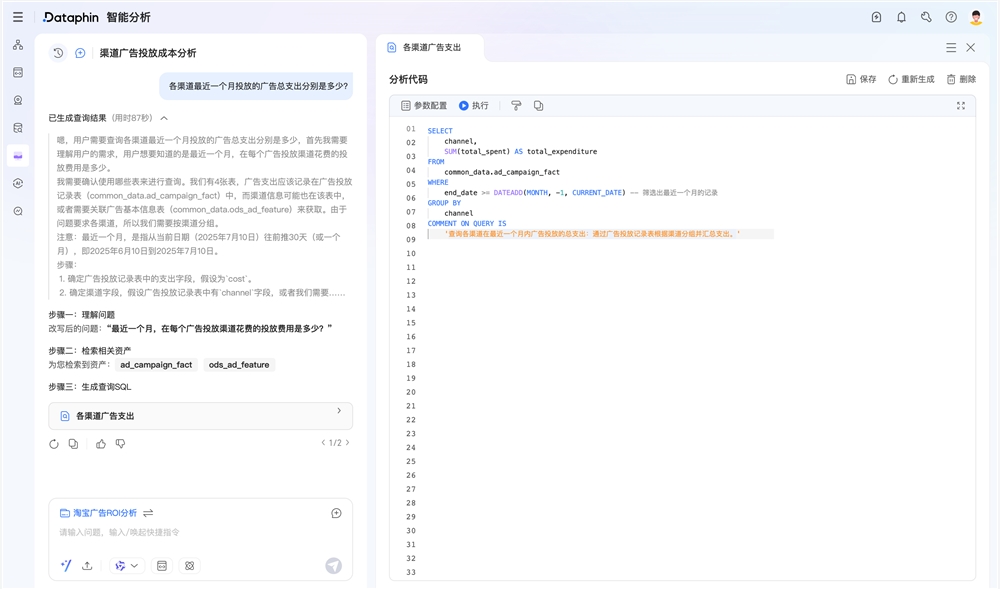Viewport: 1000px width, 589px height.
Task: Give thumbs up to the answer
Action: 101,444
